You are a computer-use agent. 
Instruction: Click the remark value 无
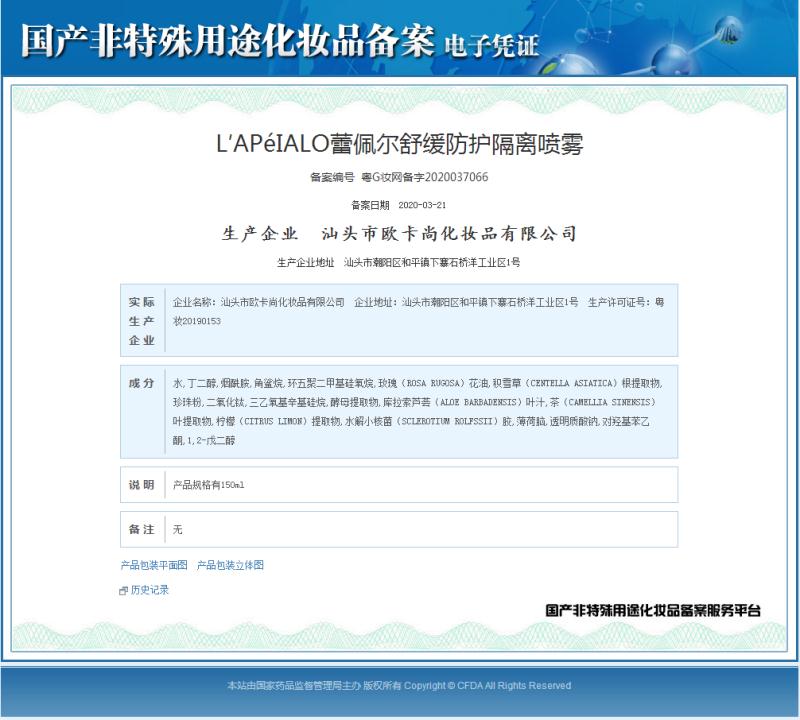coord(177,530)
